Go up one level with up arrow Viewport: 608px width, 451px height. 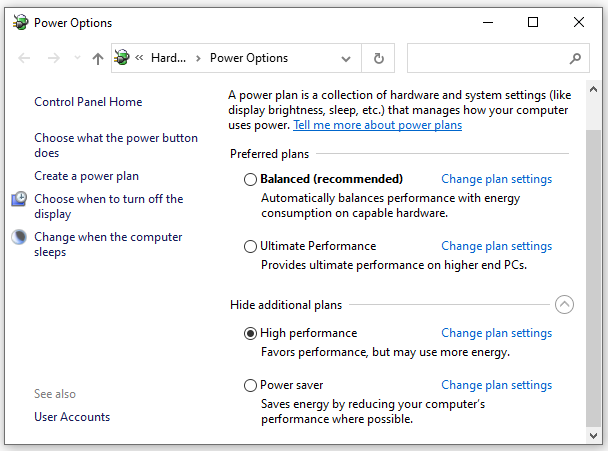(98, 59)
